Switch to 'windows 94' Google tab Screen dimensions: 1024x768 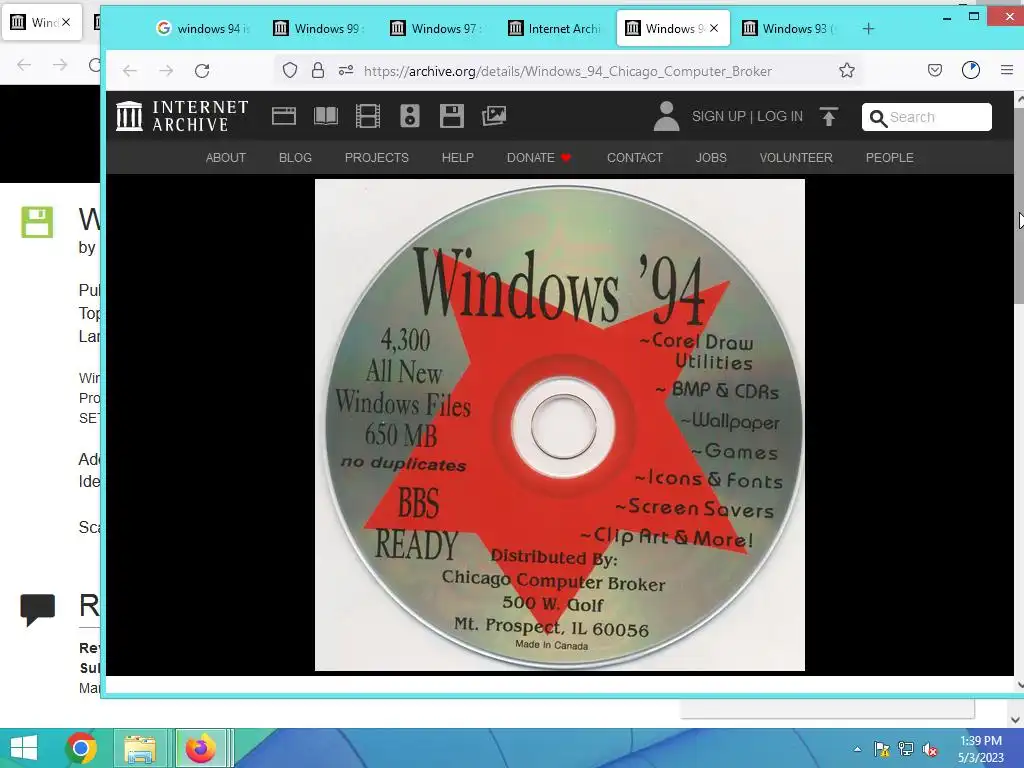tap(203, 29)
